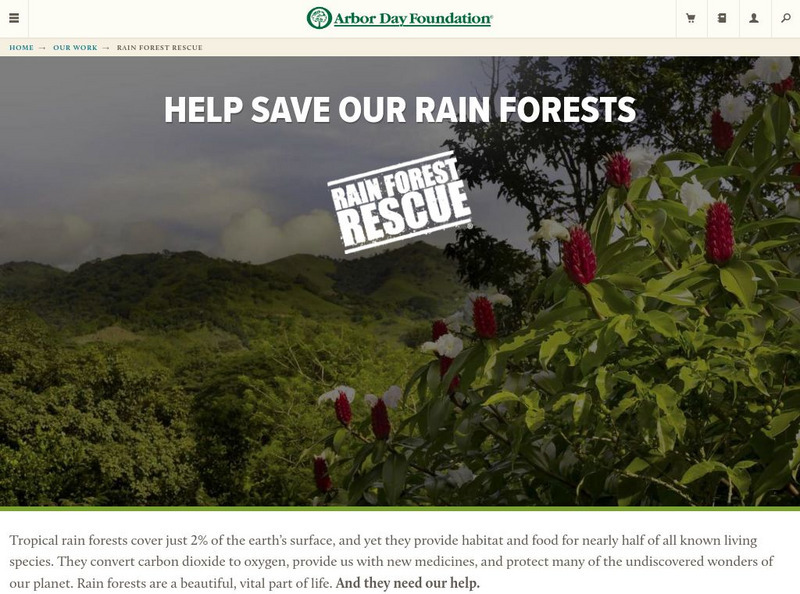Open site search with the magnifier

[x=786, y=18]
